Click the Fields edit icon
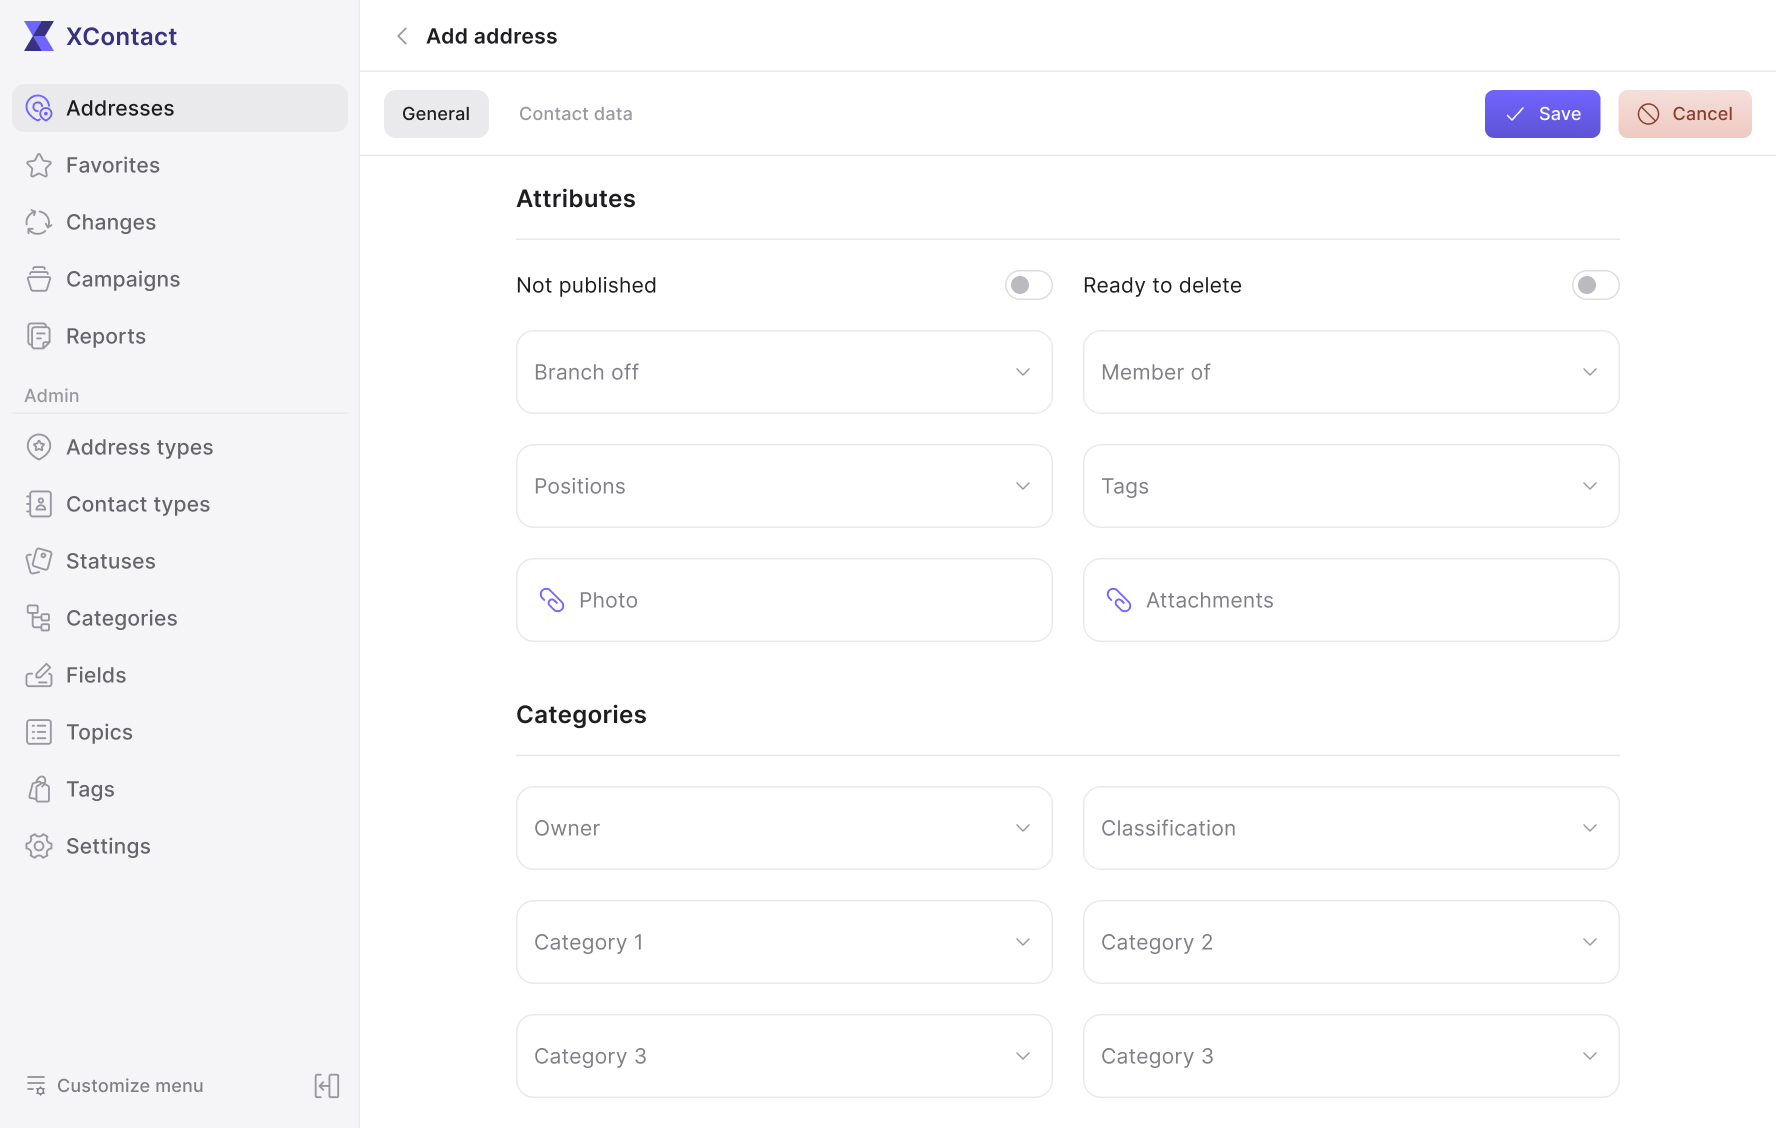The width and height of the screenshot is (1776, 1128). 39,675
